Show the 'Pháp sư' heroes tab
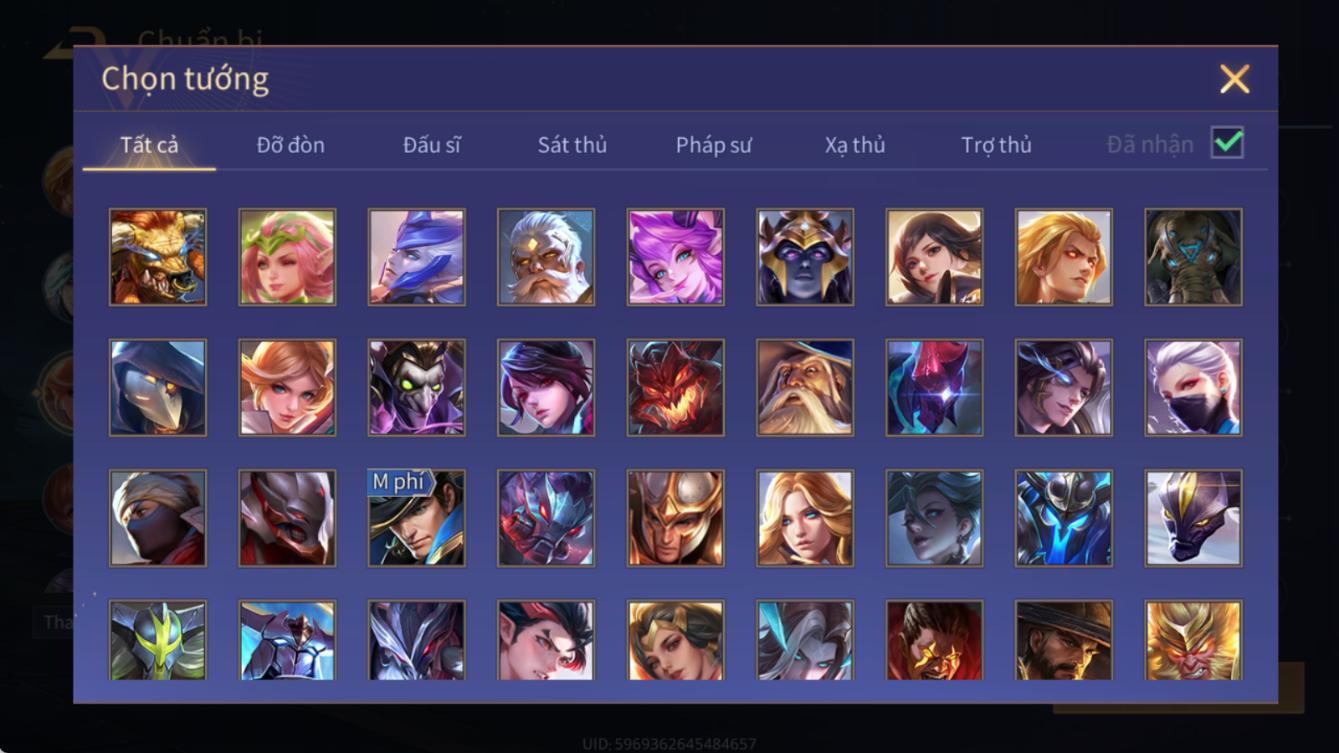 [713, 145]
